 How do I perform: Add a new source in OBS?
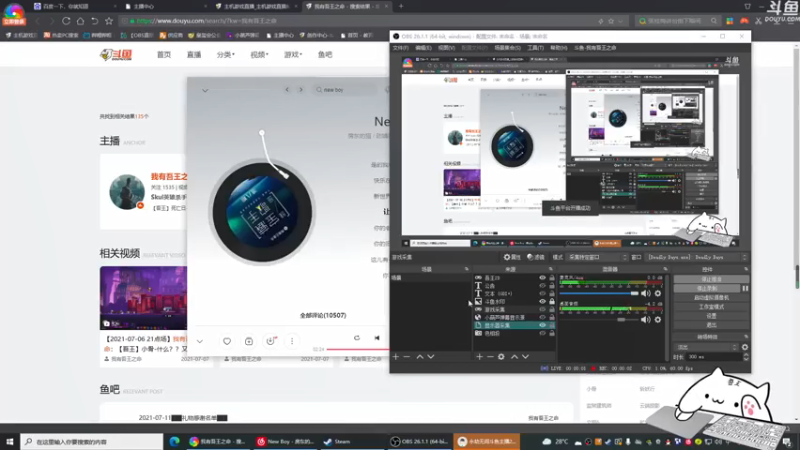click(479, 357)
